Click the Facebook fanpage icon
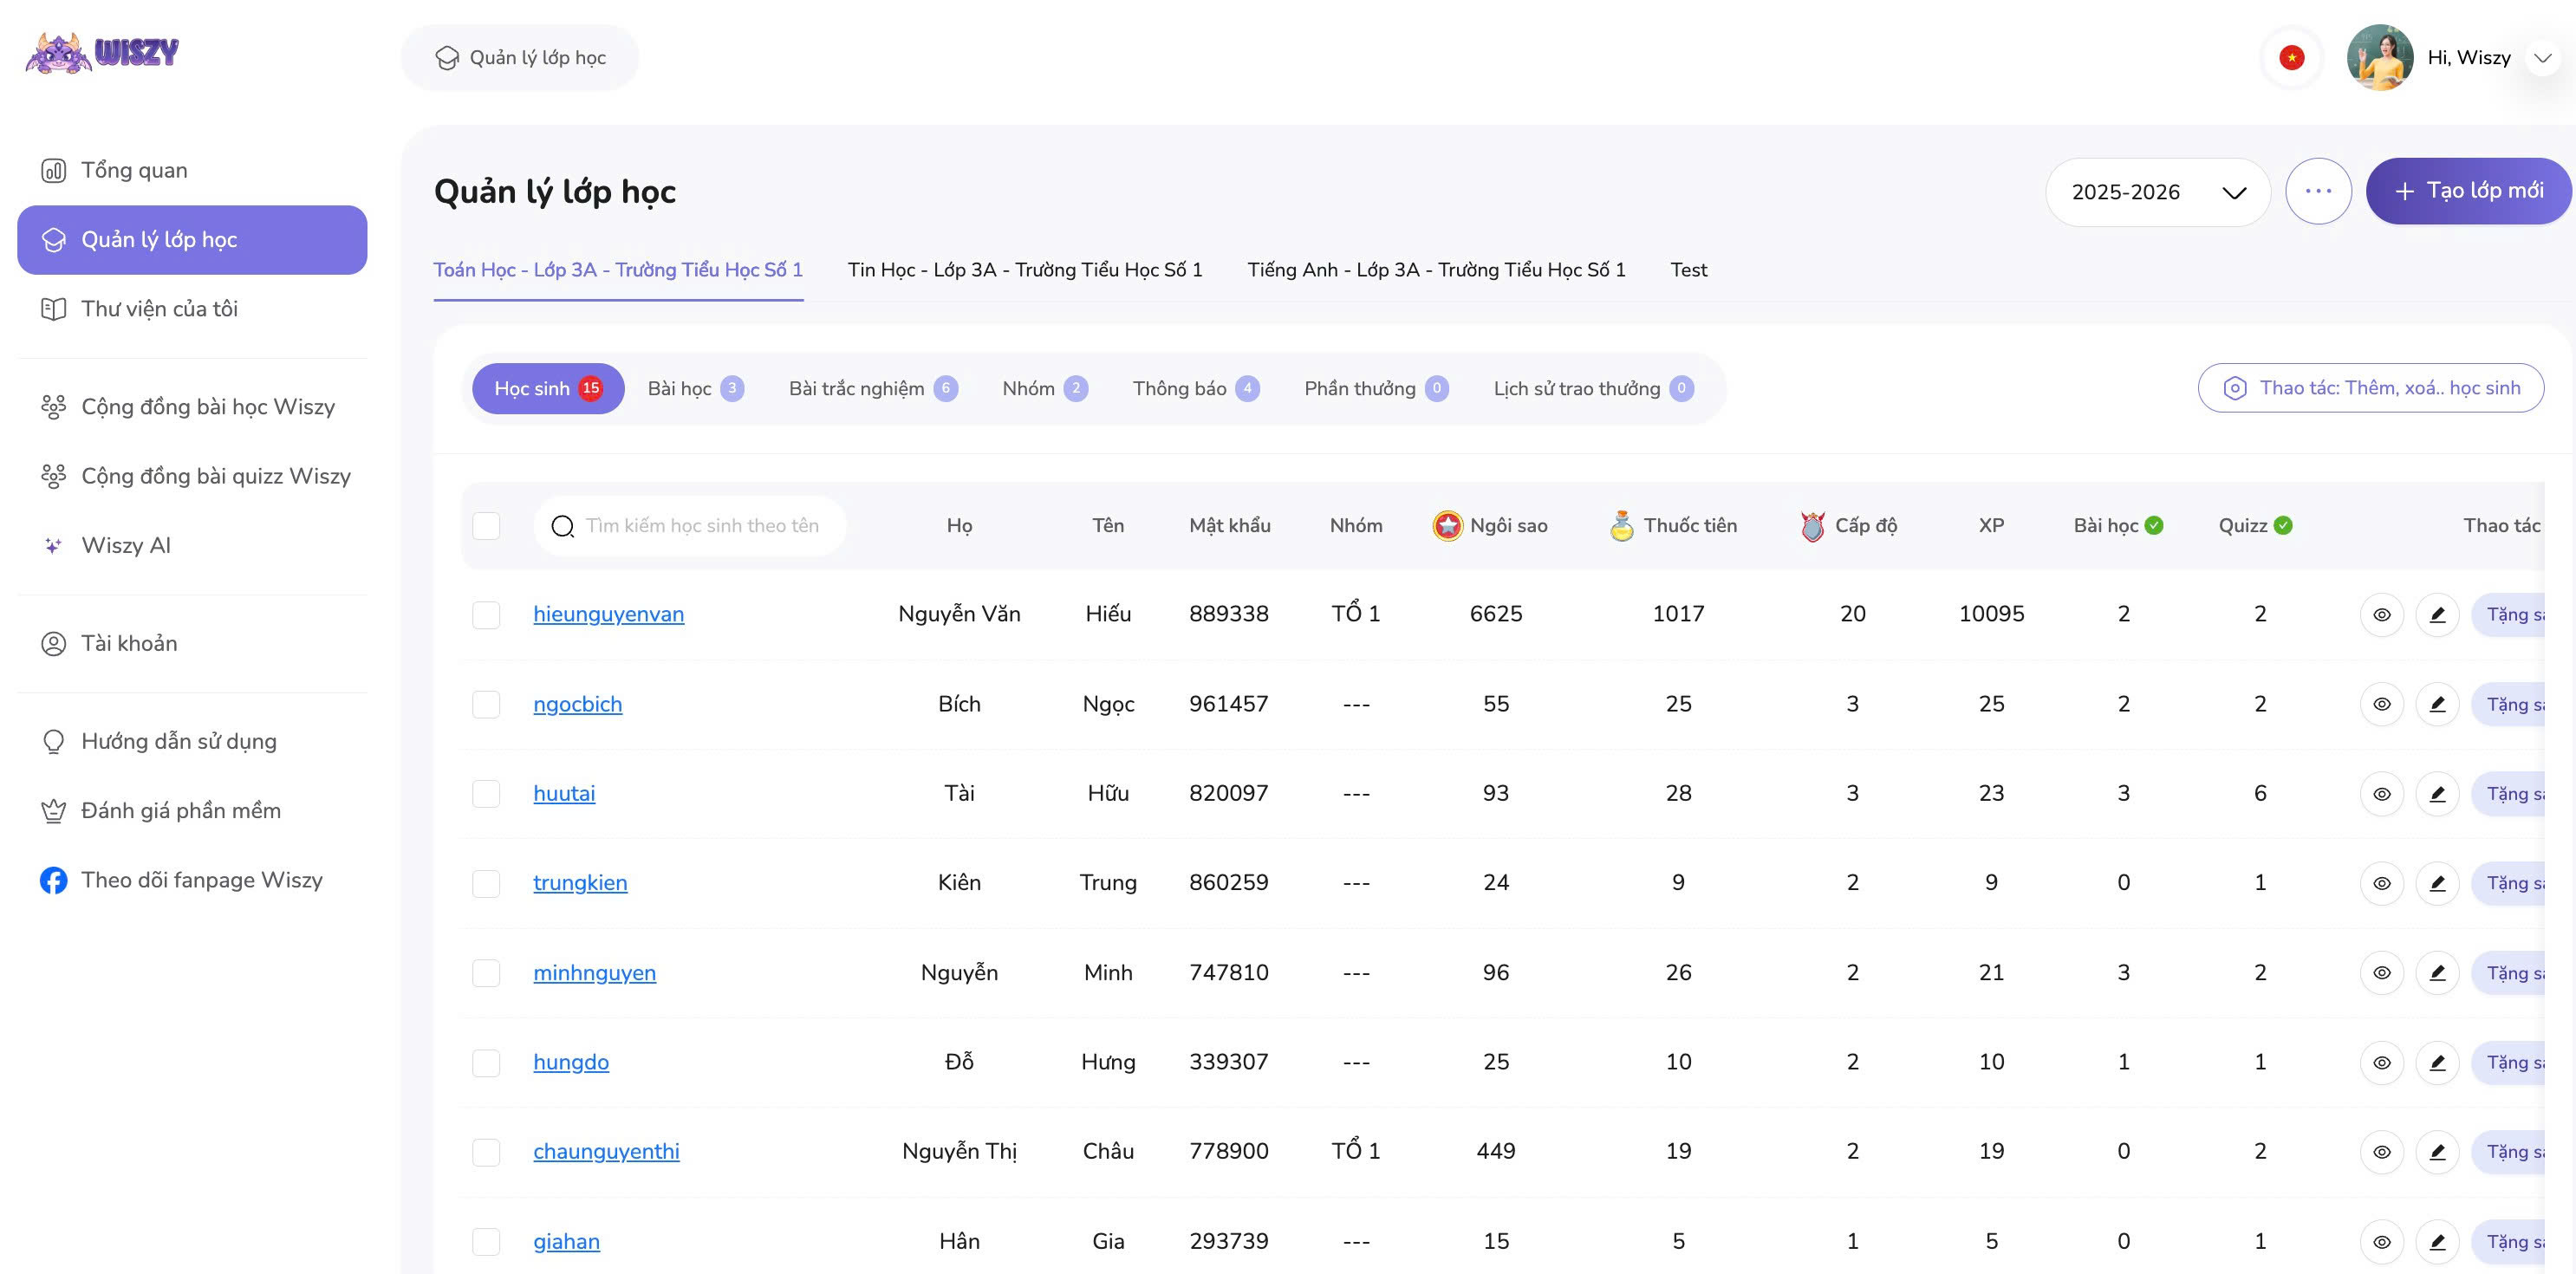Screen dimensions: 2576x1274 53,880
